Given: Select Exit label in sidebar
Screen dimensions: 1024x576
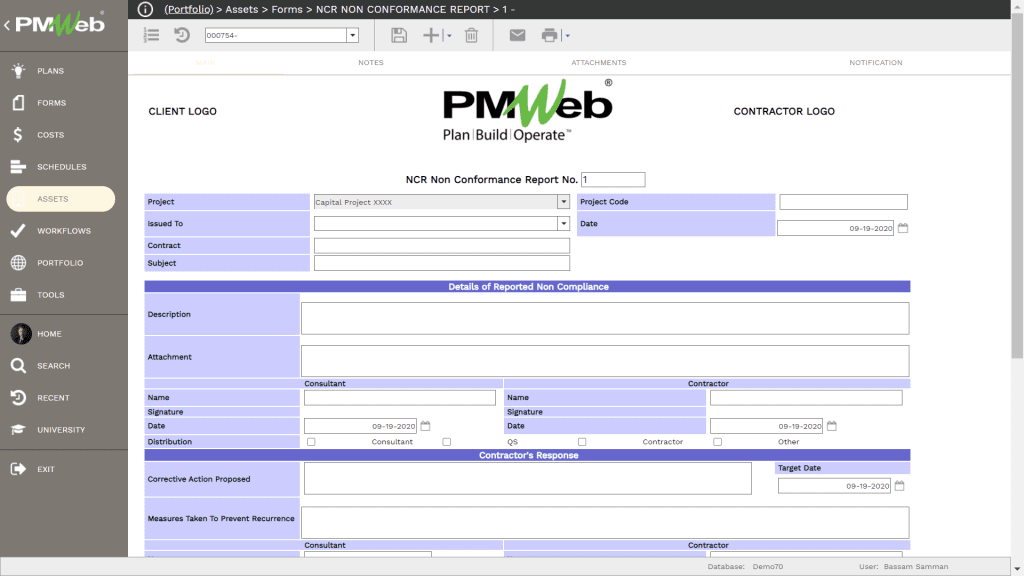Looking at the screenshot, I should [46, 469].
